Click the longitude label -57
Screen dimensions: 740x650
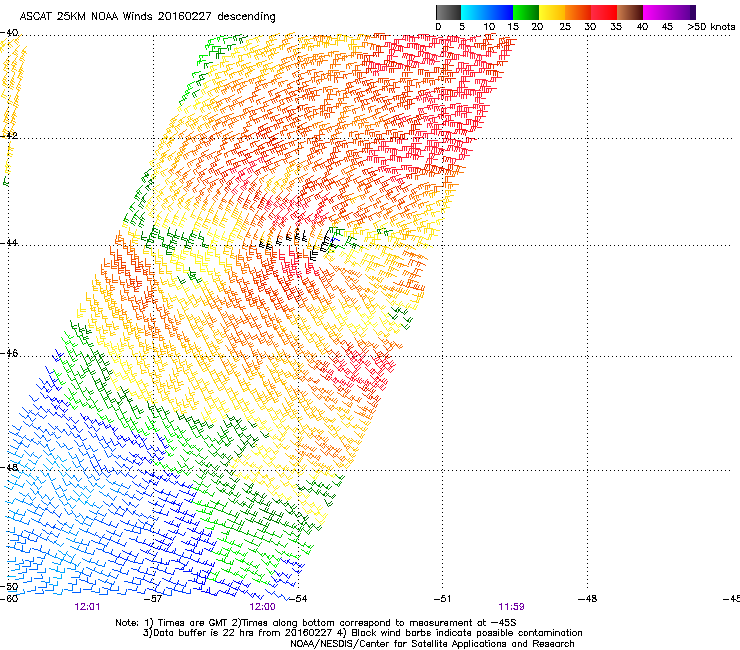[153, 599]
